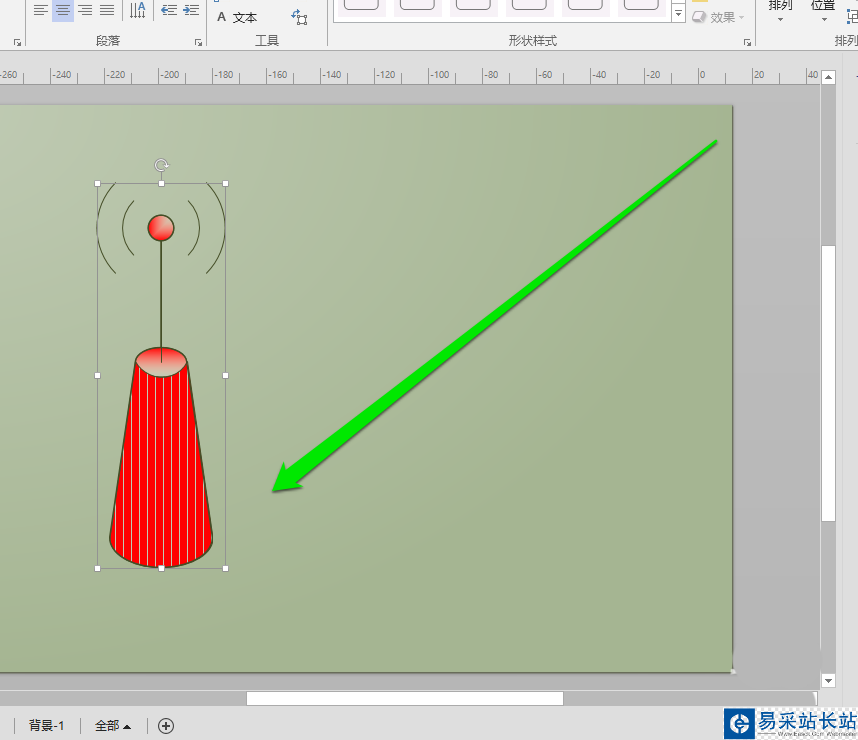This screenshot has width=858, height=740.
Task: Justify the paragraph text
Action: [107, 10]
